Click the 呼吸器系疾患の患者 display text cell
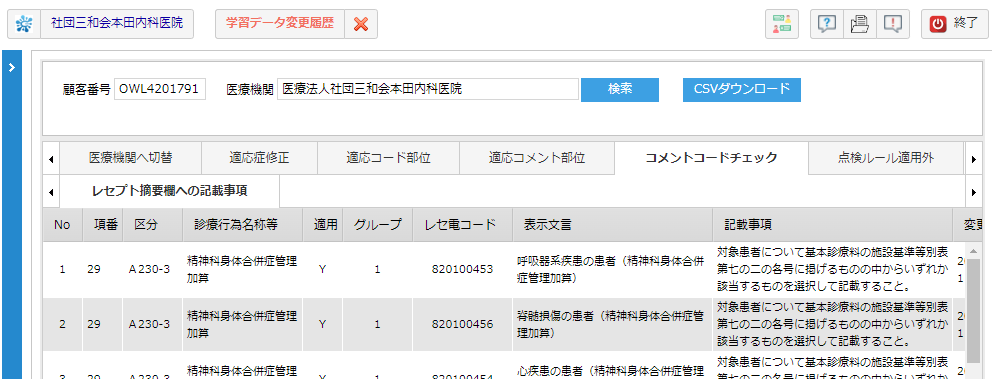Viewport: 992px width, 379px height. tap(612, 270)
